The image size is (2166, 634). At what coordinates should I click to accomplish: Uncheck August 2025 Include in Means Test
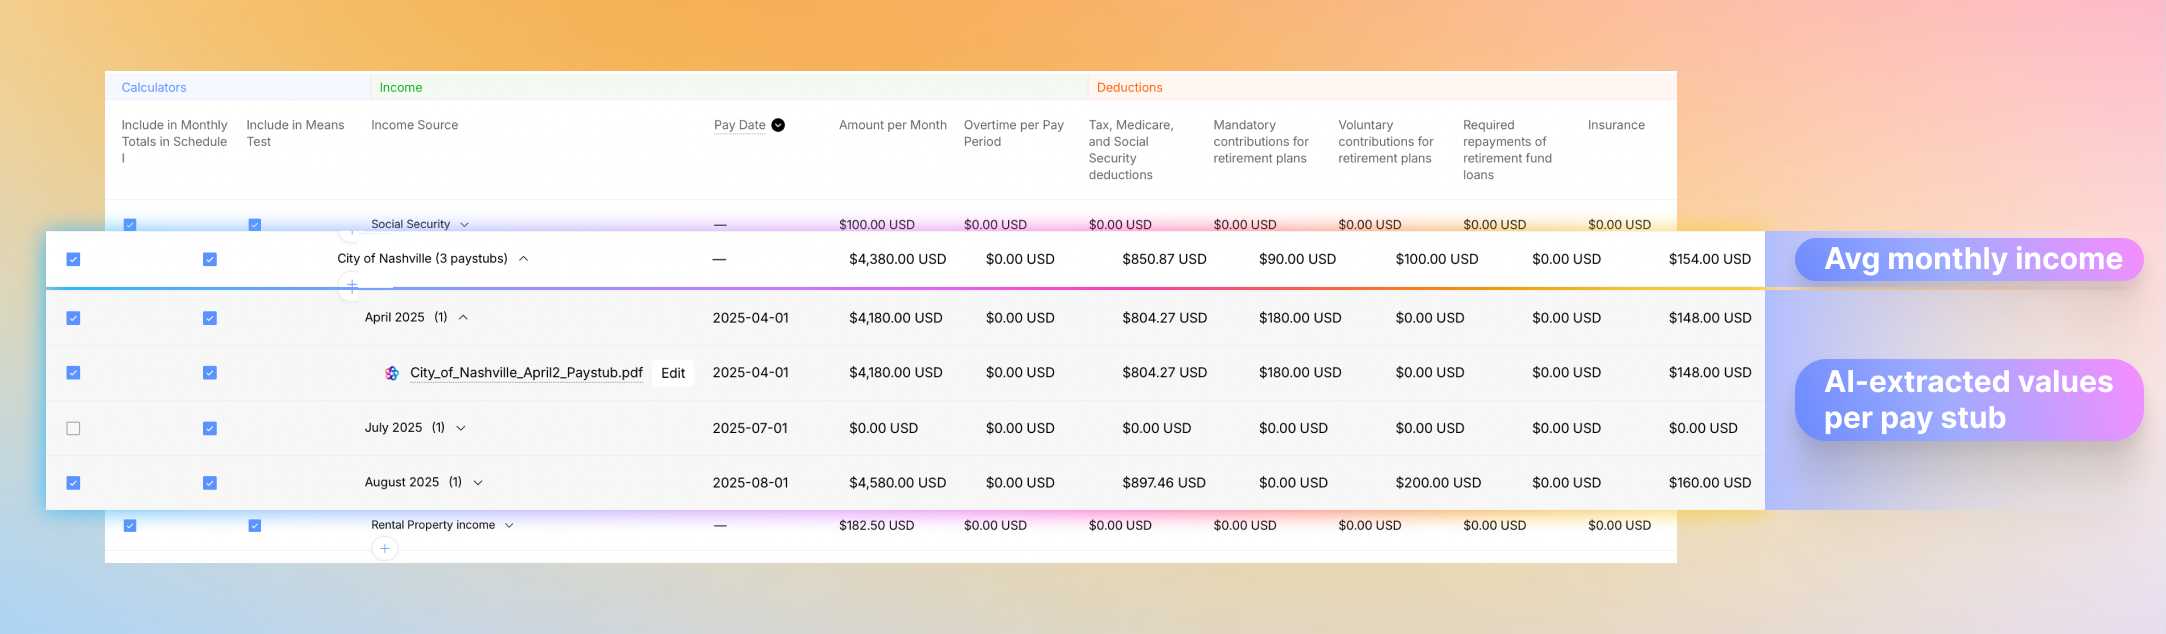click(210, 483)
